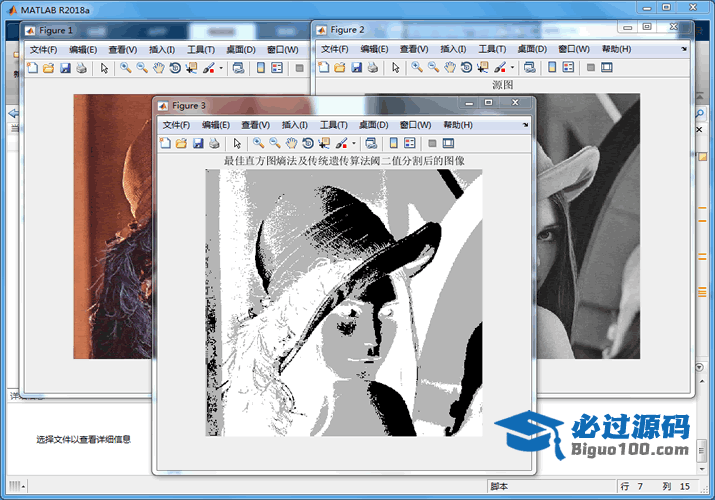Open Brush color dropdown arrow in Figure 1
Image resolution: width=715 pixels, height=500 pixels.
coord(221,69)
